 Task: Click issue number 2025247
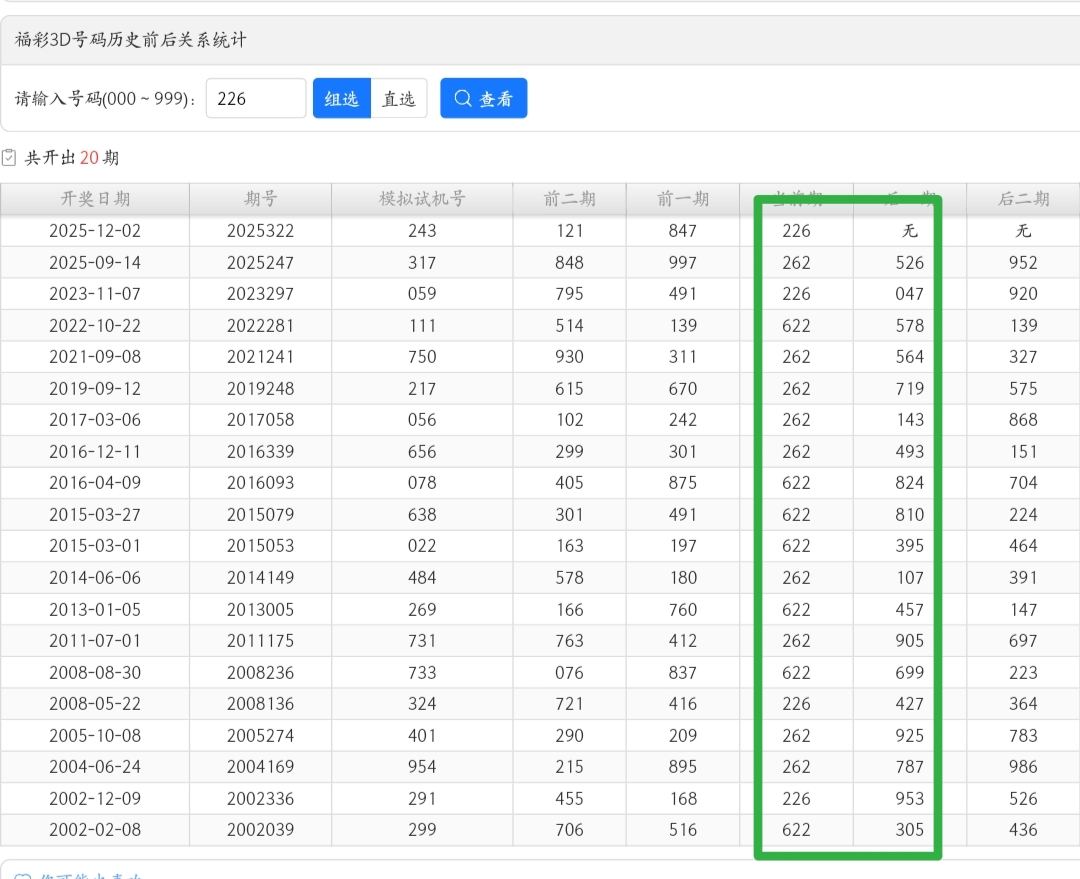click(260, 263)
